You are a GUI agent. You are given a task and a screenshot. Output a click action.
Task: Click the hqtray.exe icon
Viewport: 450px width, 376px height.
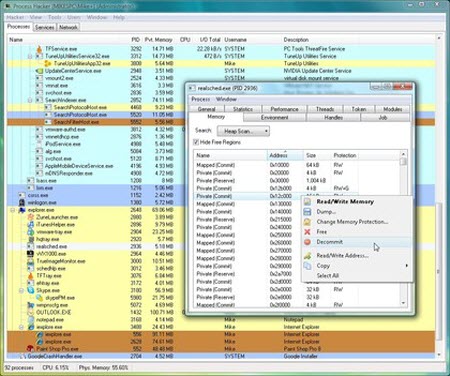coord(31,239)
